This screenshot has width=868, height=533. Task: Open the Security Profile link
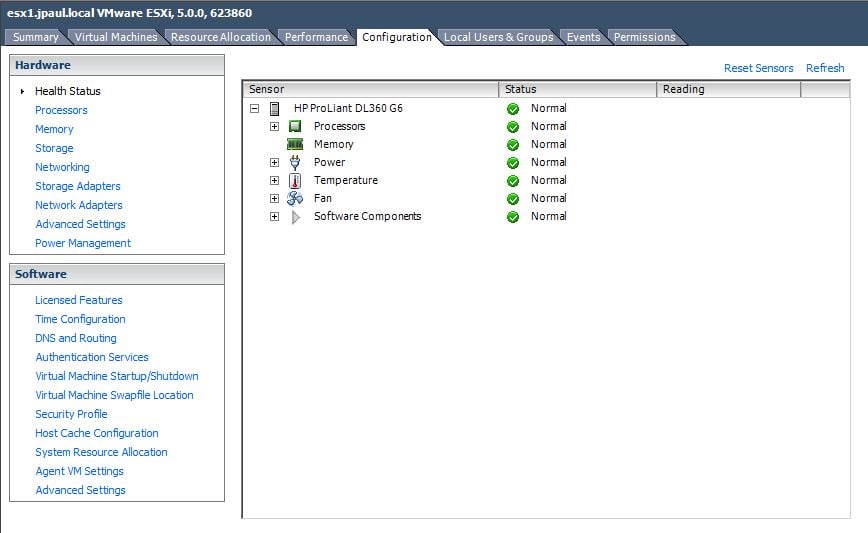71,414
